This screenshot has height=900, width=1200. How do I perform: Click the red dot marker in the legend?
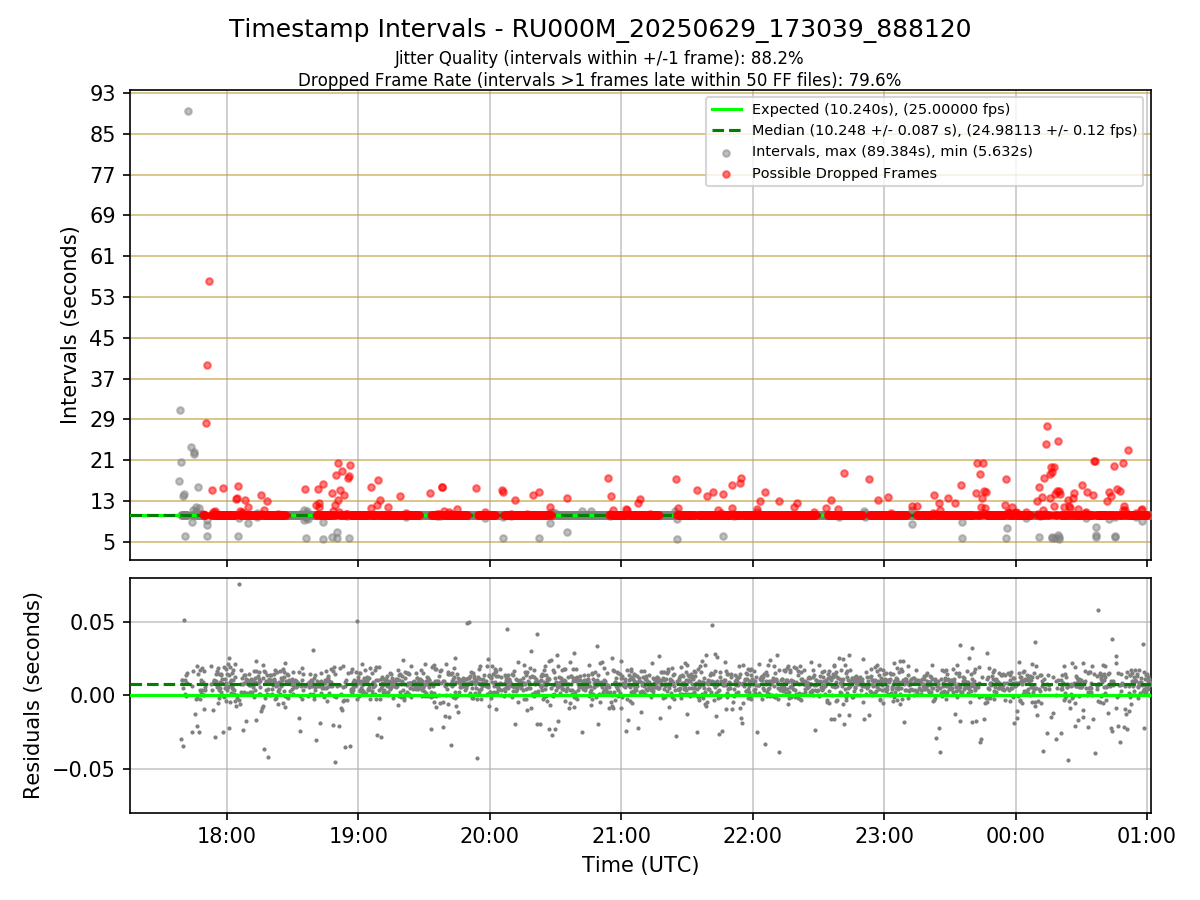(727, 174)
